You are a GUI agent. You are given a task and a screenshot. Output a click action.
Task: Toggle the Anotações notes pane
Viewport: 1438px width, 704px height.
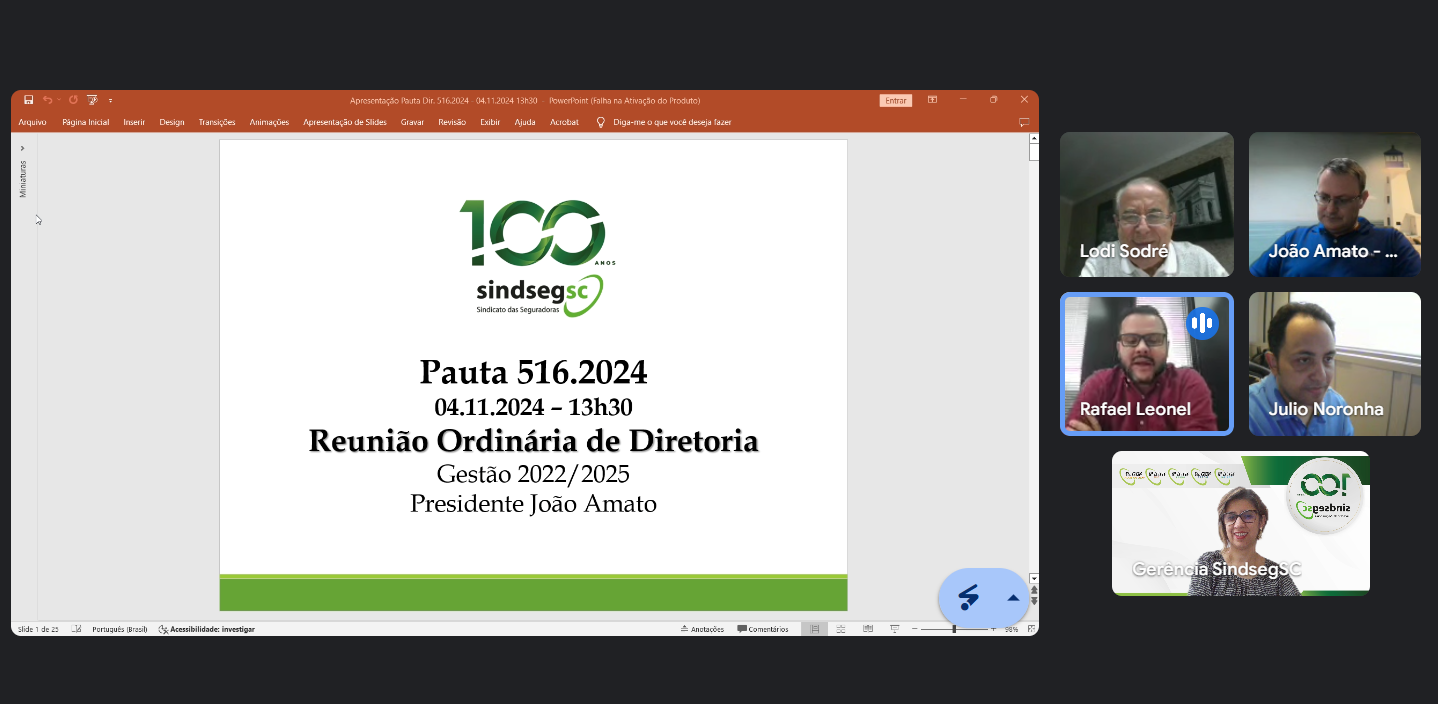[x=702, y=629]
